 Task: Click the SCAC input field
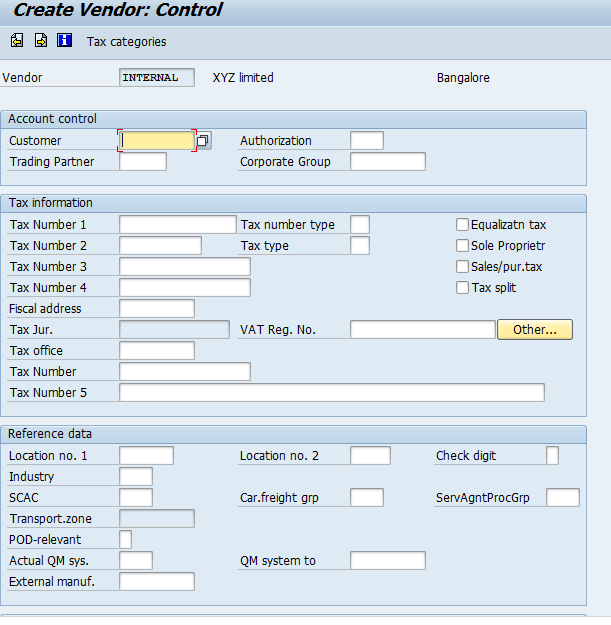tap(136, 498)
